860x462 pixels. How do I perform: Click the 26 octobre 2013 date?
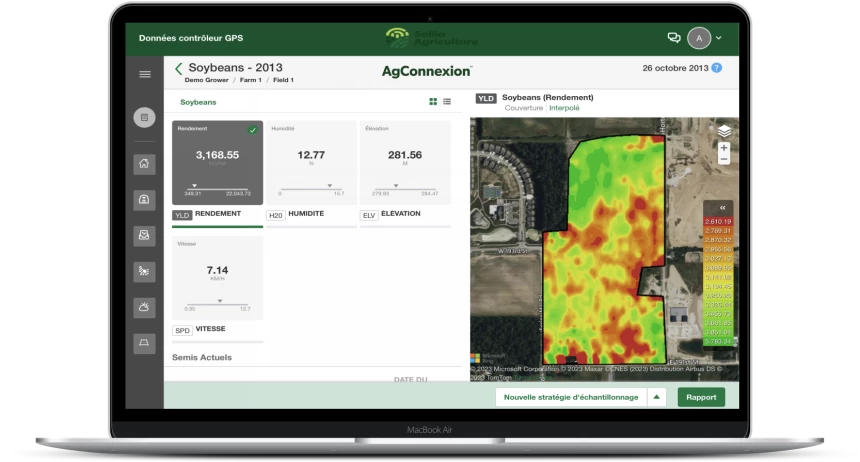click(x=675, y=68)
